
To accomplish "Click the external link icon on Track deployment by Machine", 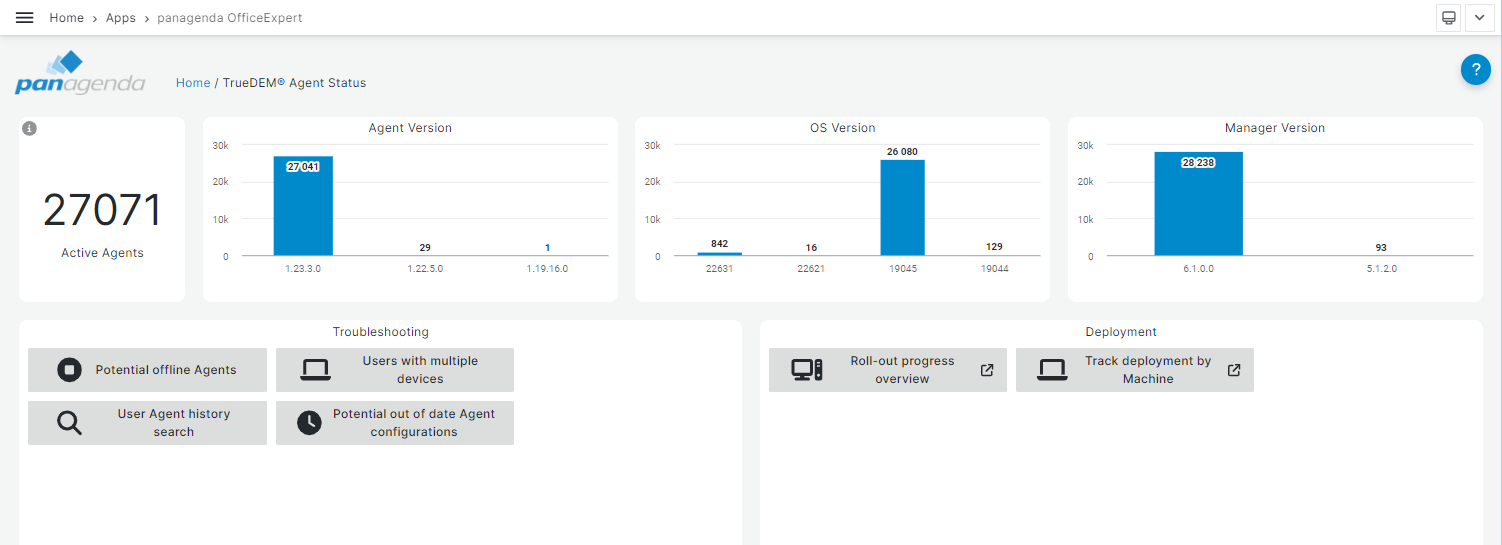I will (x=1234, y=370).
